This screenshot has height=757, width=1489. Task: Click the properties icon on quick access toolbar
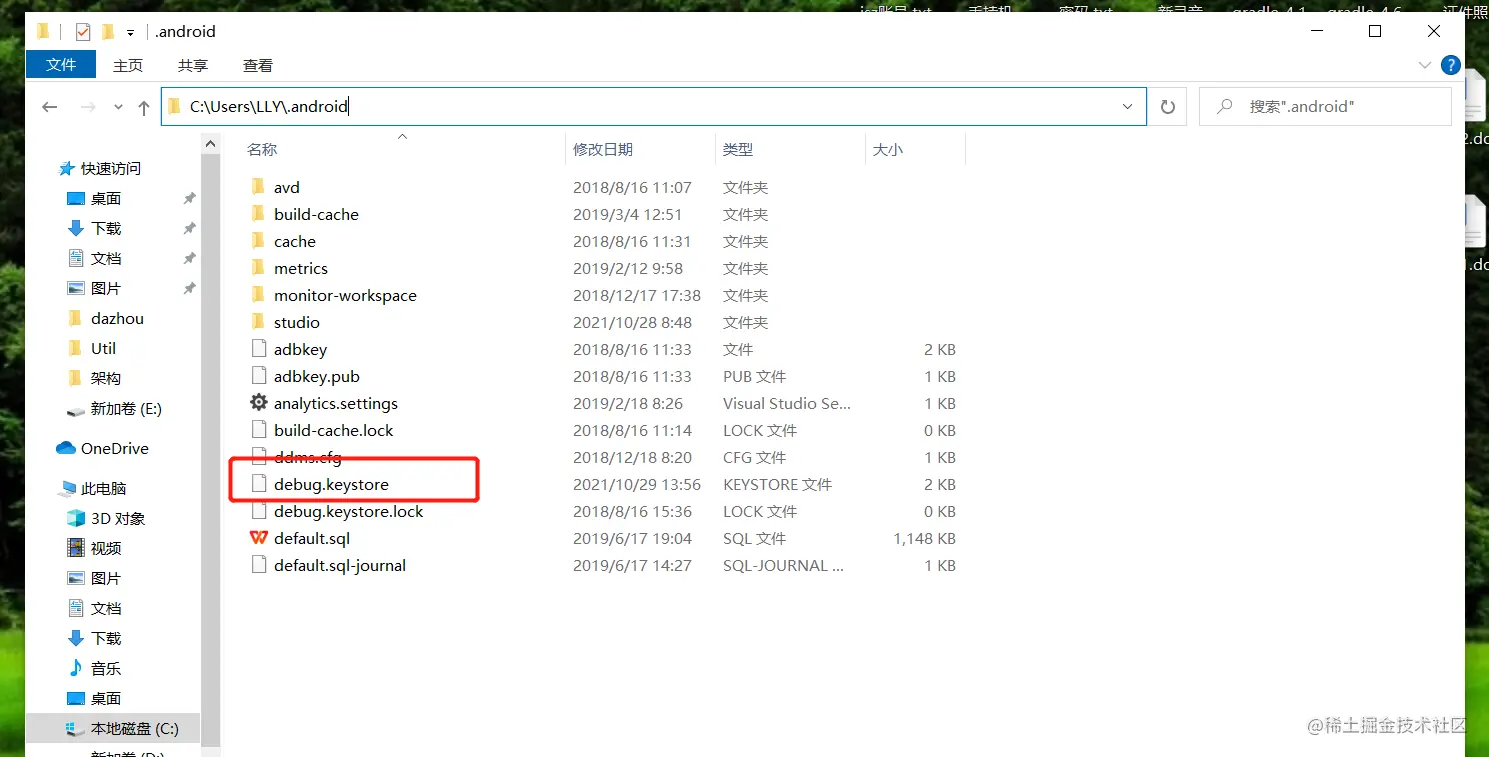pos(82,31)
